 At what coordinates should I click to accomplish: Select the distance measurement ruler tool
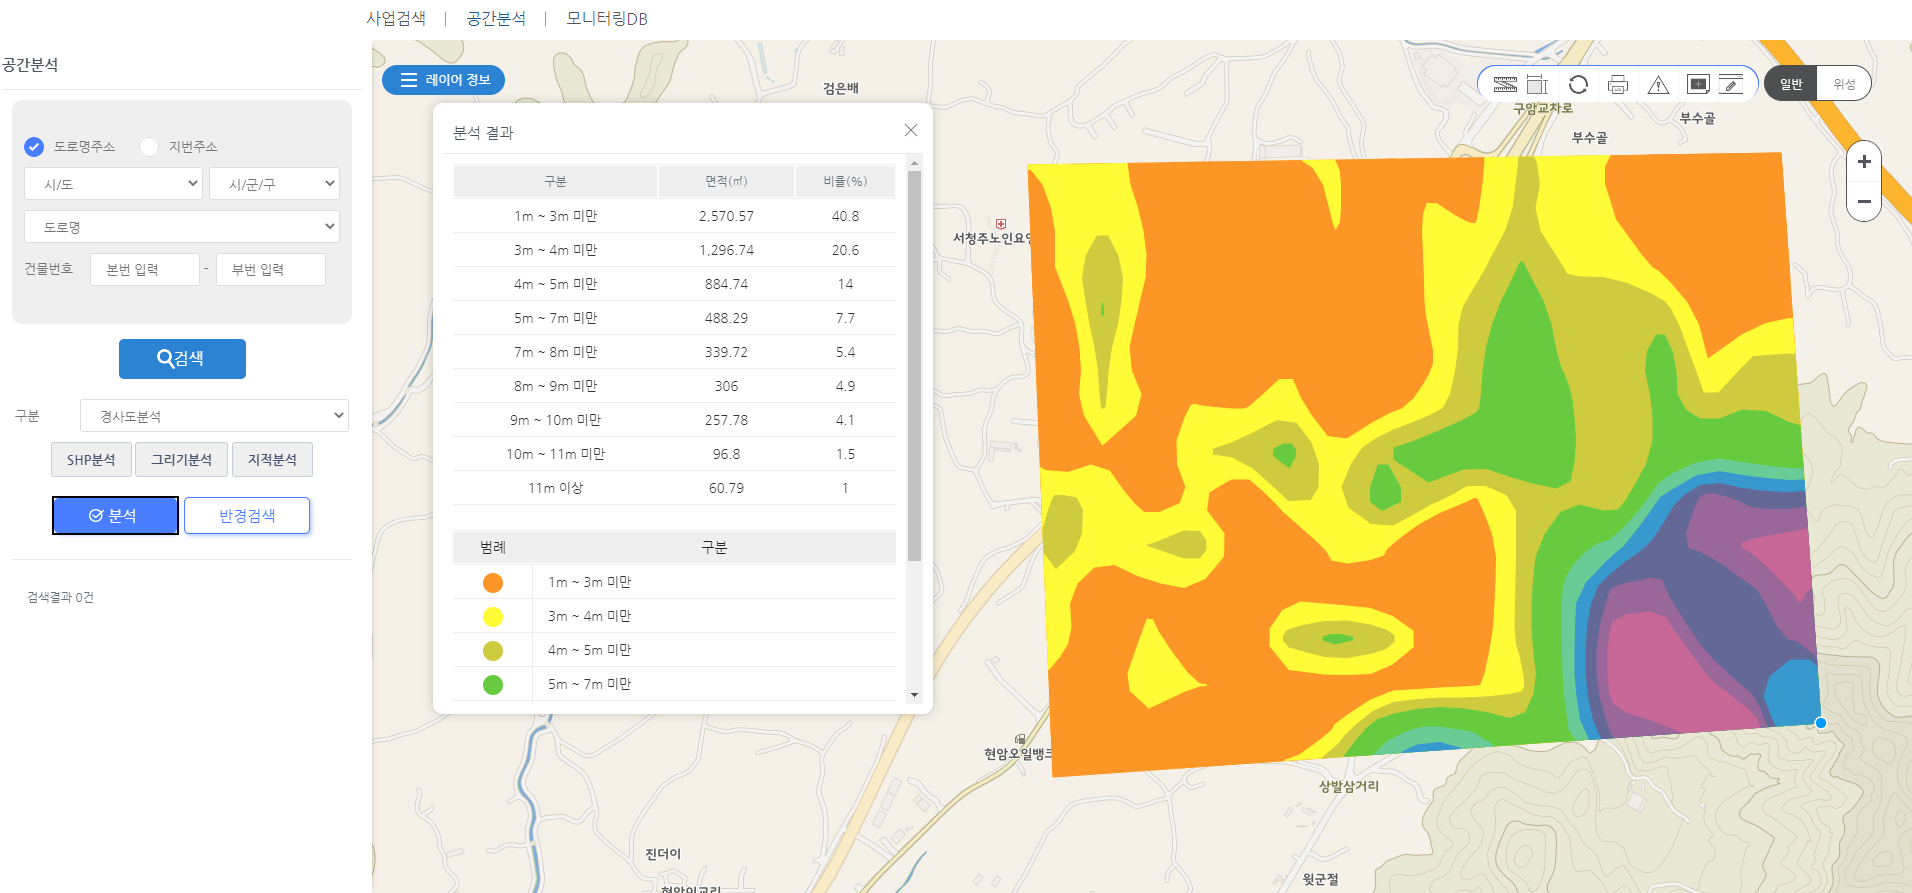(1505, 85)
